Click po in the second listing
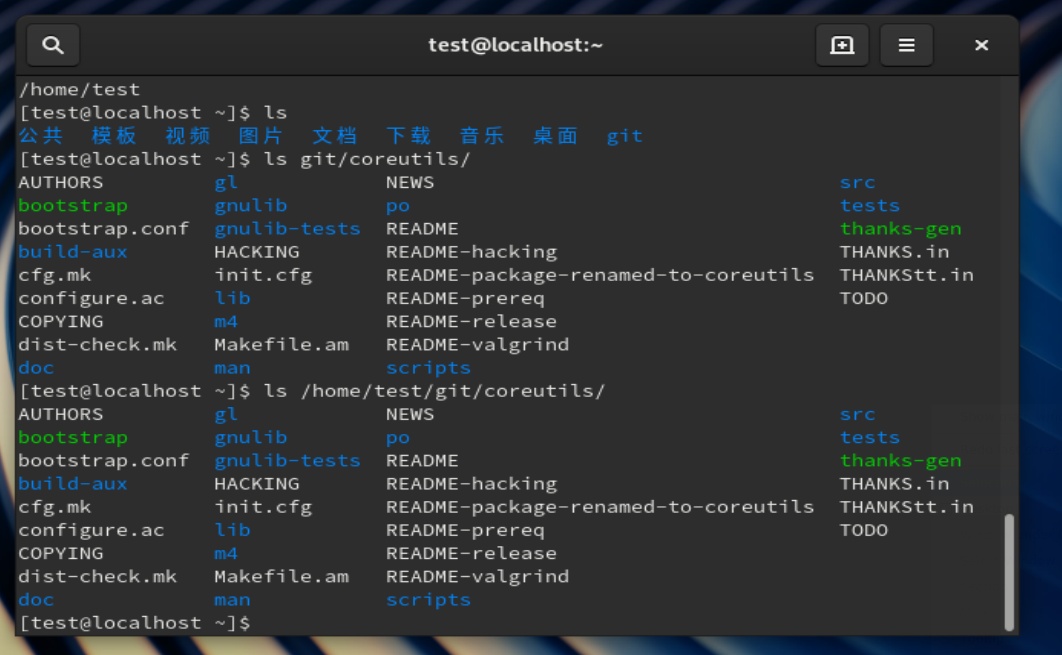The height and width of the screenshot is (655, 1062). [398, 438]
